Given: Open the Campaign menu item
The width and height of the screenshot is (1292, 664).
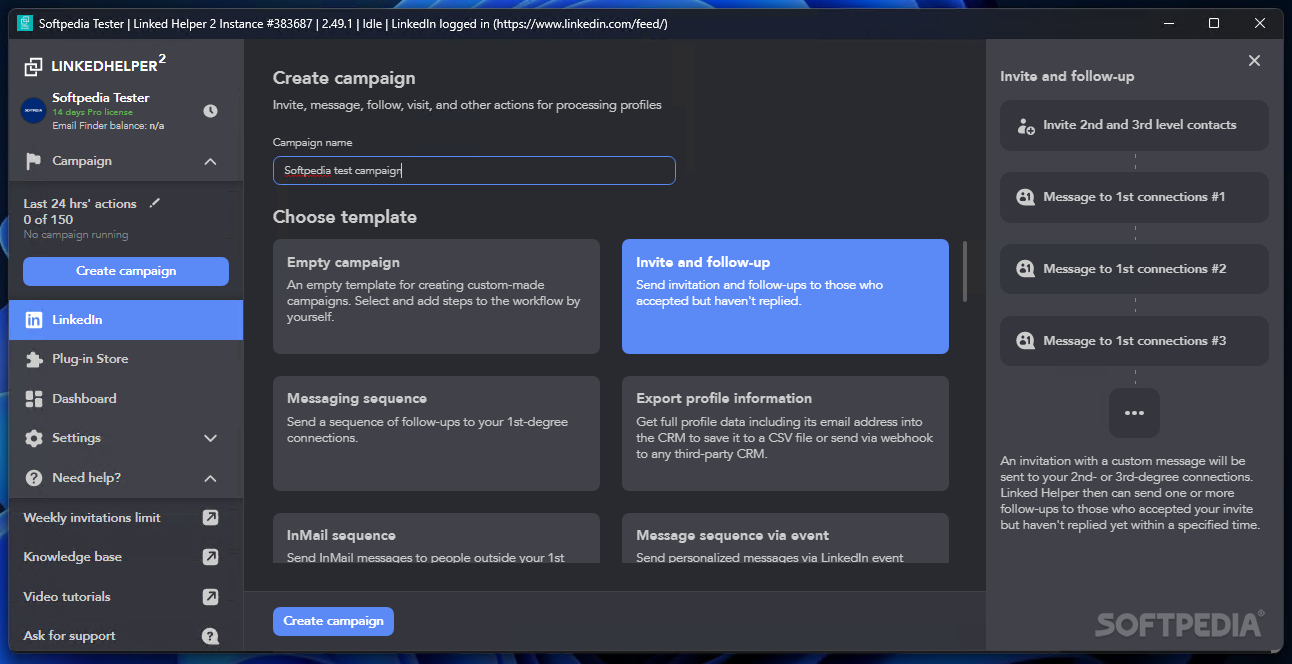Looking at the screenshot, I should [126, 161].
